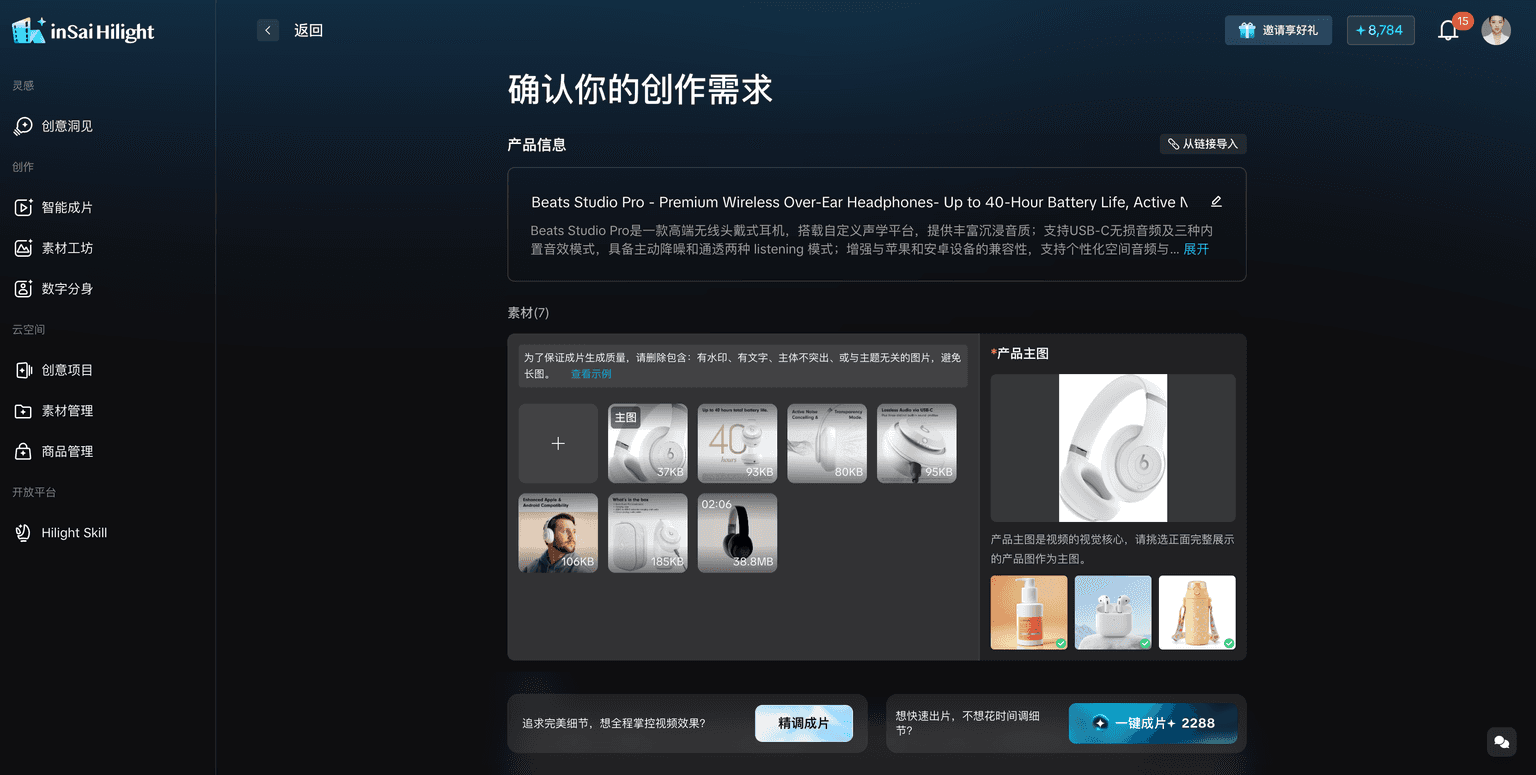This screenshot has width=1536, height=775.
Task: Click the 素材工坊 sidebar icon
Action: click(23, 248)
